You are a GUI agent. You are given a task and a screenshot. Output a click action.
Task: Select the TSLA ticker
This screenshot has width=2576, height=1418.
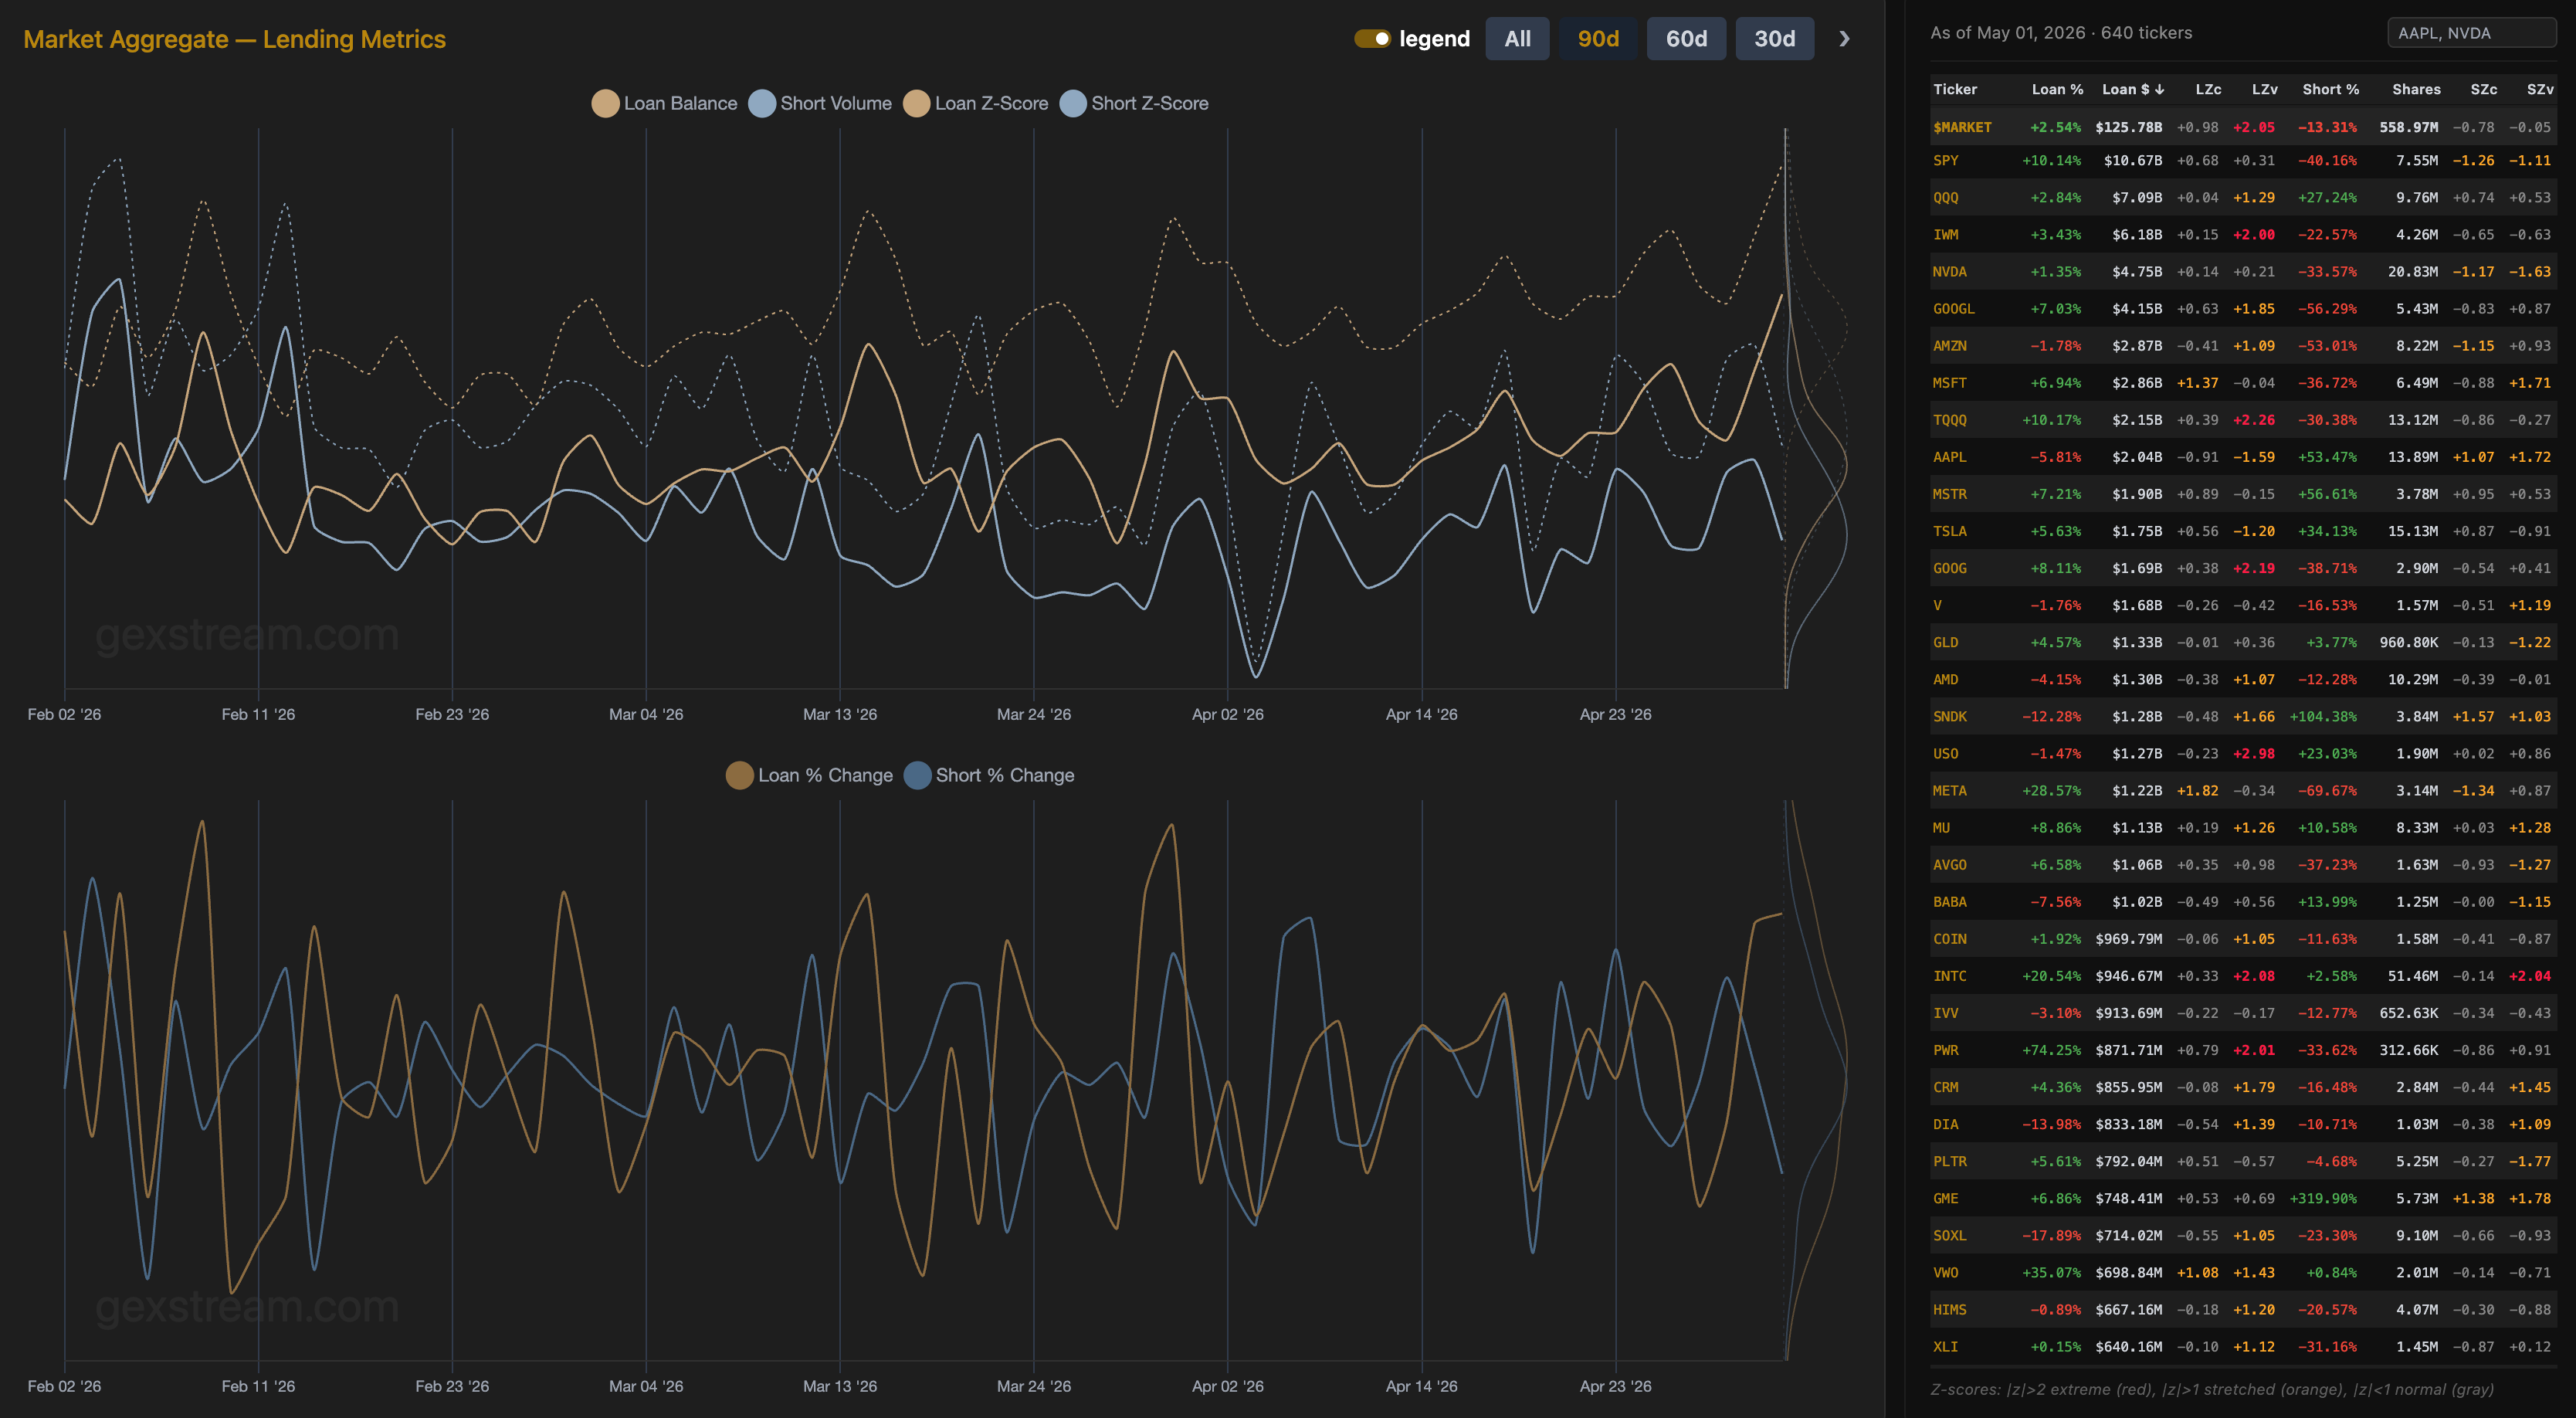tap(1949, 531)
